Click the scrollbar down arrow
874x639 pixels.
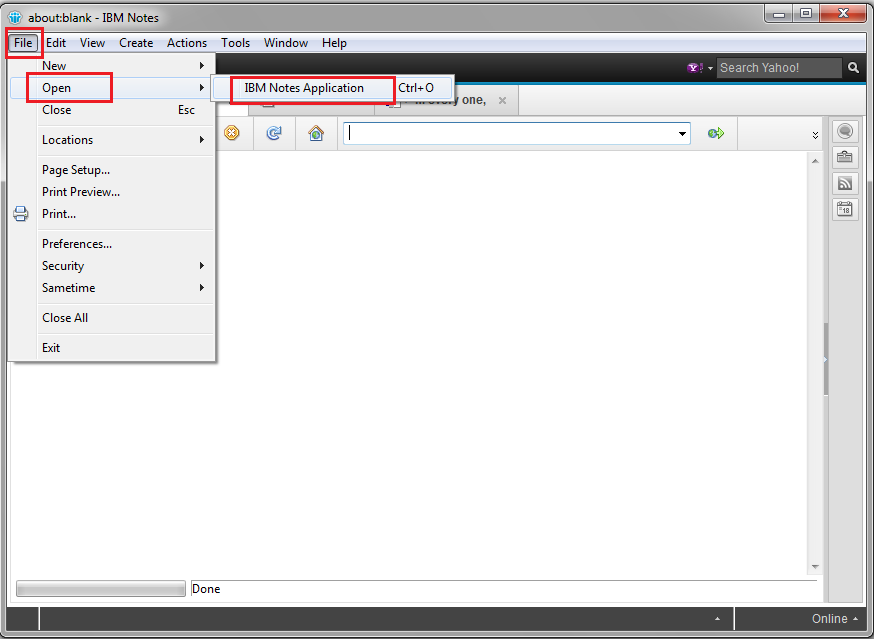[815, 567]
